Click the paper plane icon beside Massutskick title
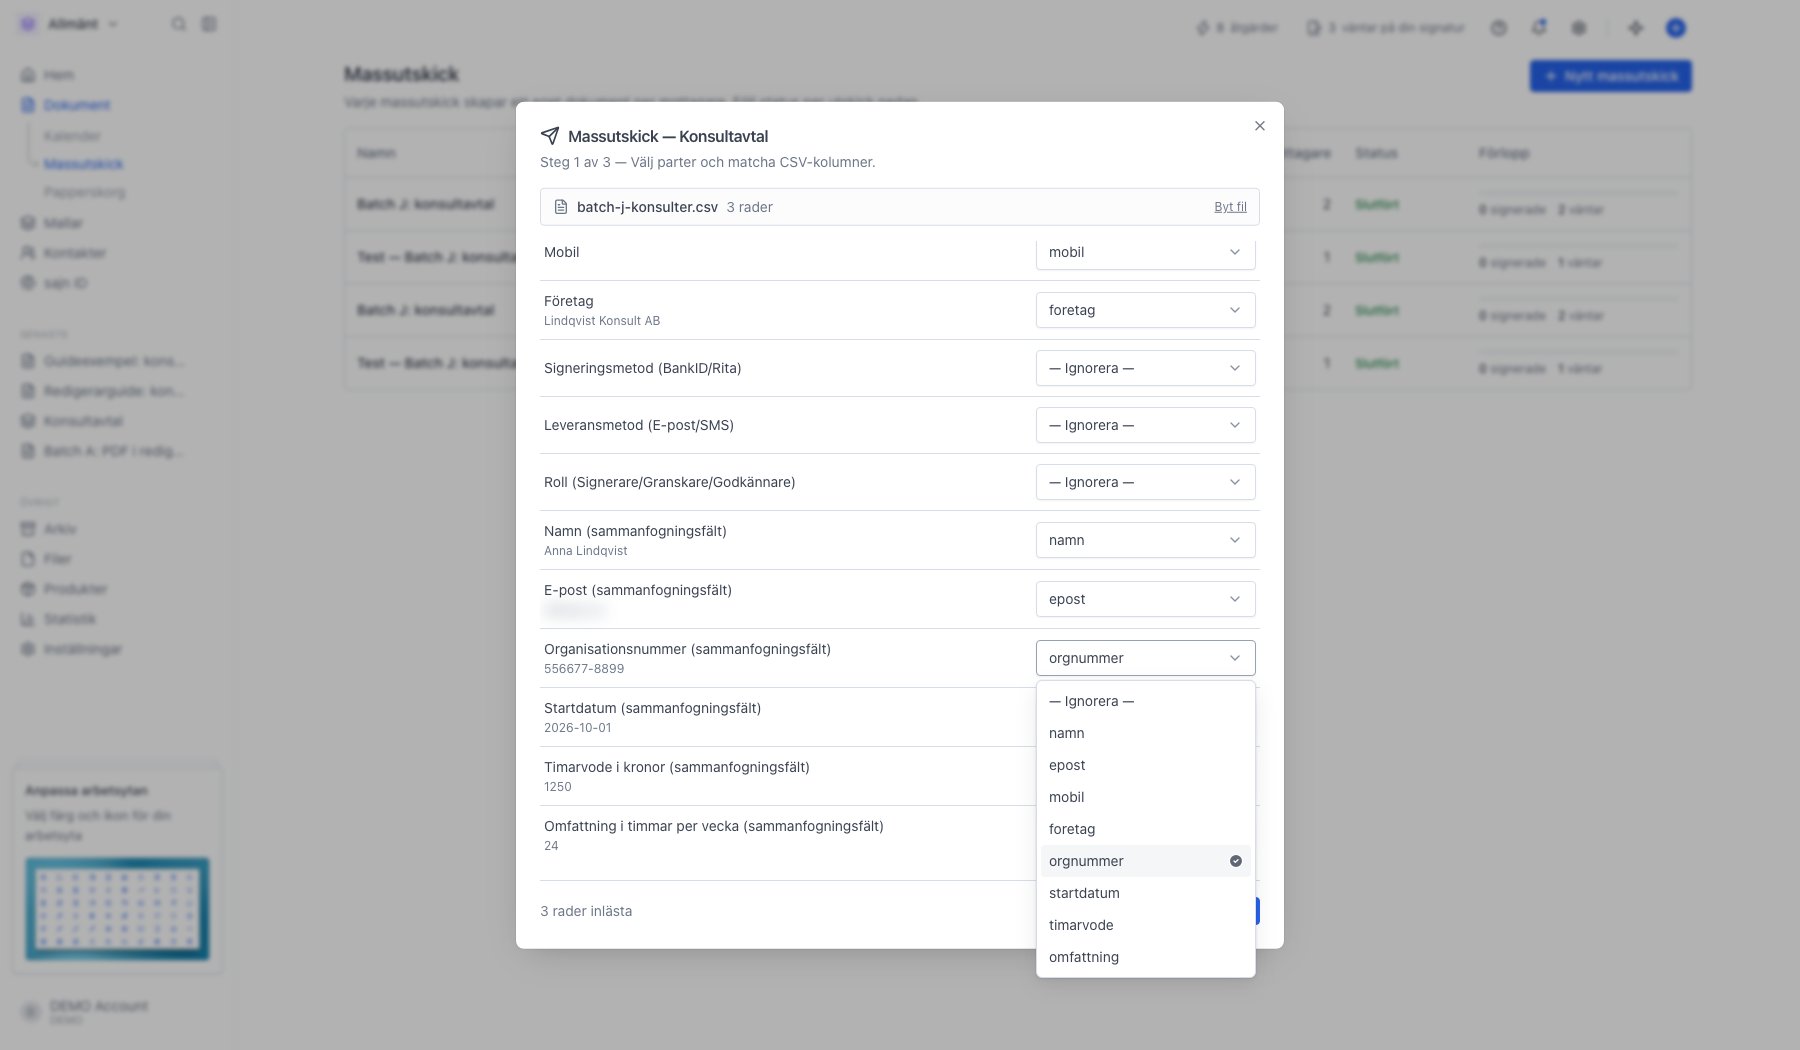 point(550,136)
